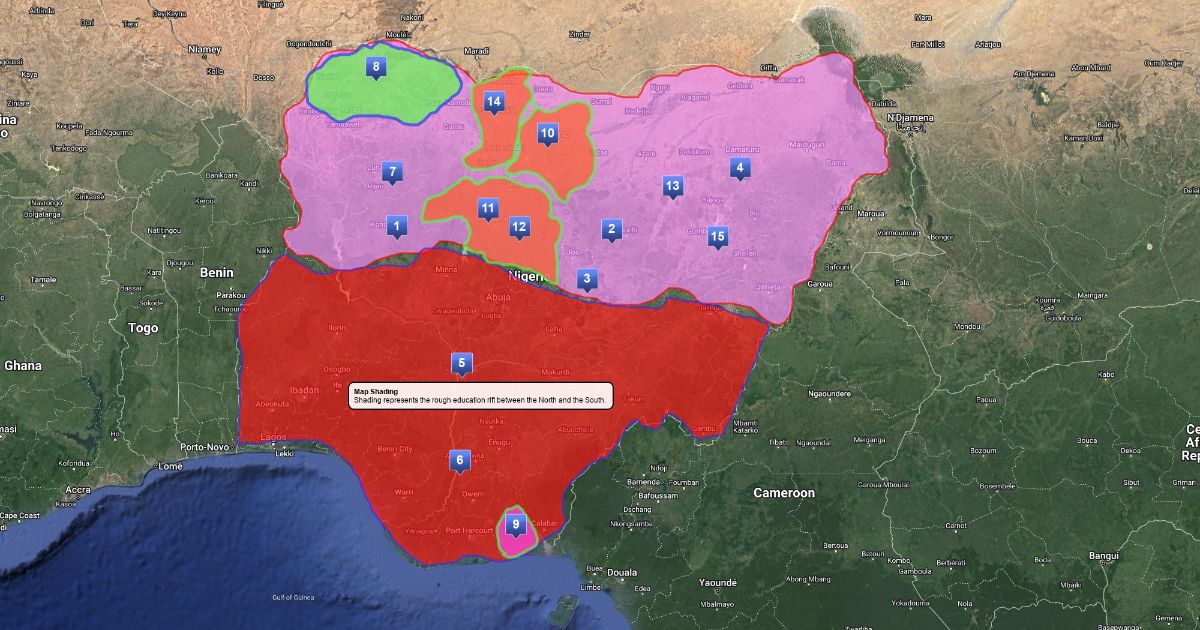Open marker number 10 on the map

pos(547,132)
